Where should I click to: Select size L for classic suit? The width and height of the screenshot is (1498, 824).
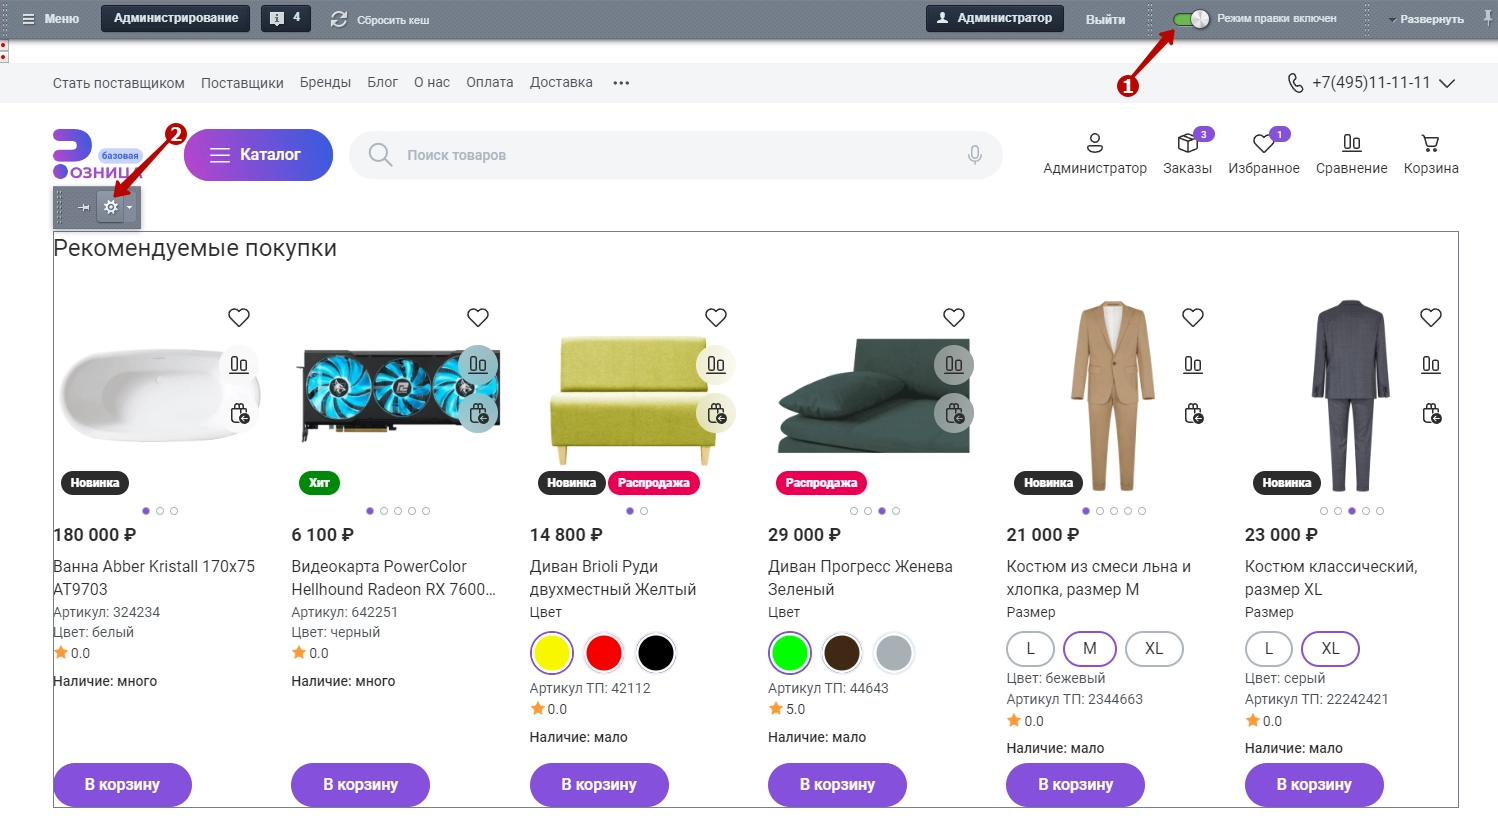point(1269,648)
